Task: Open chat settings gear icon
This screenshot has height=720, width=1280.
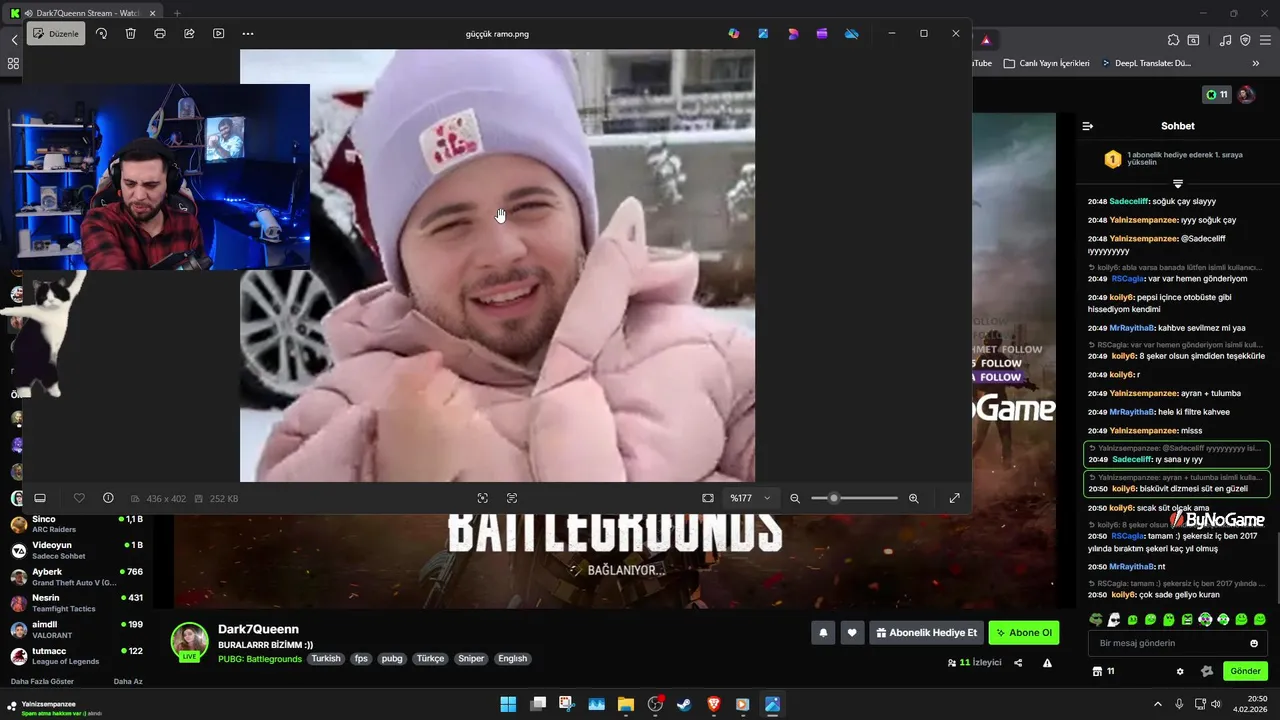Action: [1180, 671]
